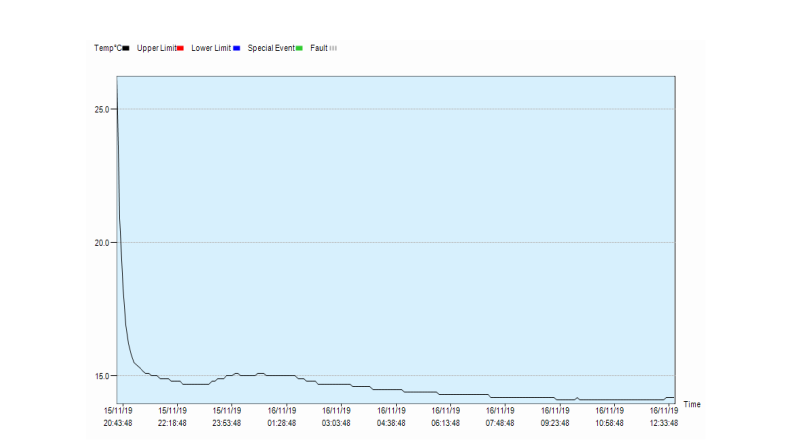
Task: Click the 15/11/19 20:43:48 time label
Action: (x=118, y=417)
